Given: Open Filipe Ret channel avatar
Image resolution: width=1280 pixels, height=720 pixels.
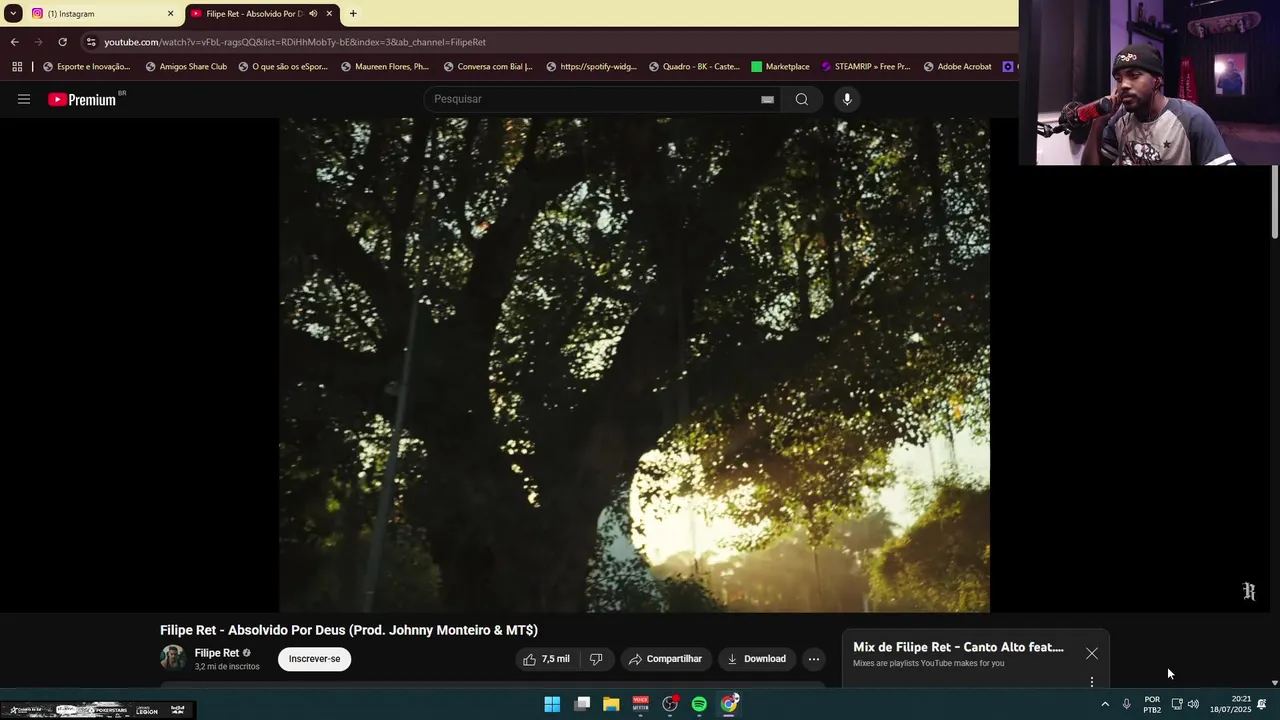Looking at the screenshot, I should [173, 658].
